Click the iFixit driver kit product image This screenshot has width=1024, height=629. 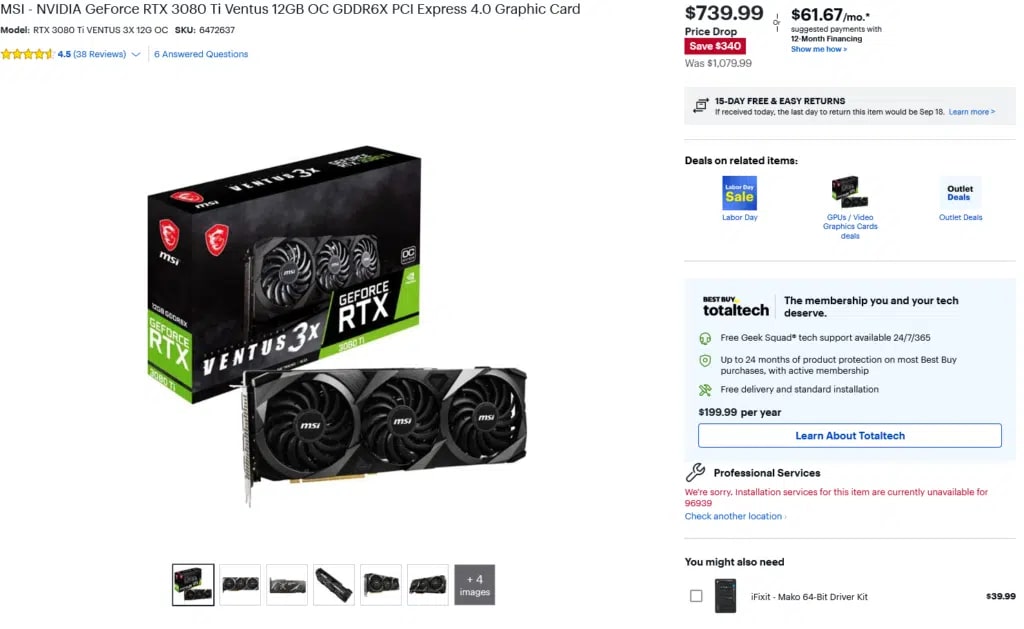726,596
